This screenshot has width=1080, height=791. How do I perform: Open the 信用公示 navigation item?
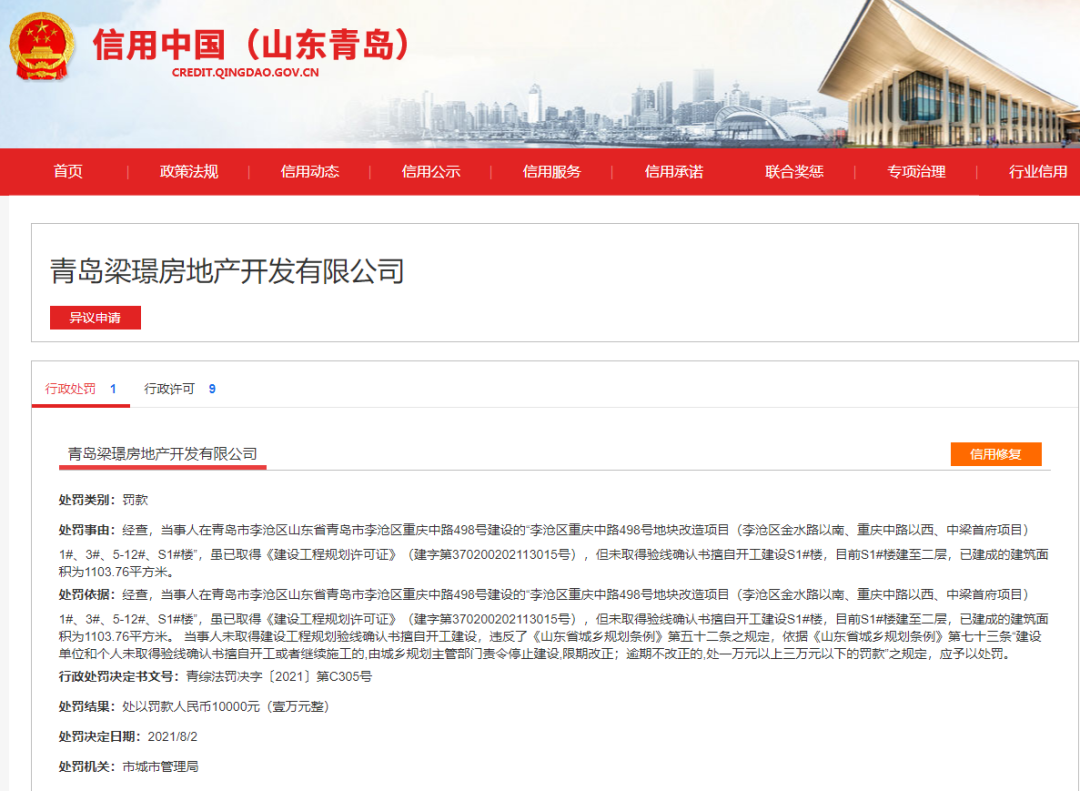(x=430, y=171)
